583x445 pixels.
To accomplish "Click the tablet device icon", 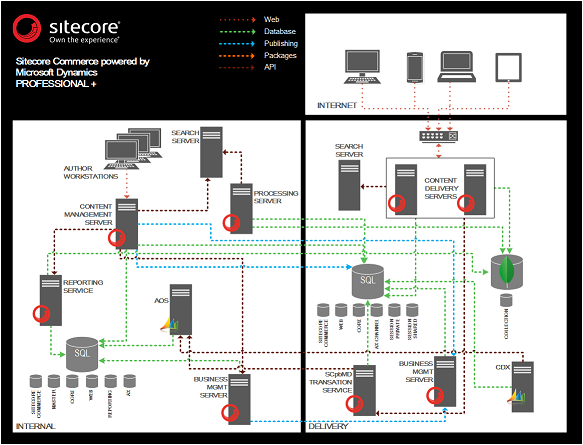I will (508, 67).
